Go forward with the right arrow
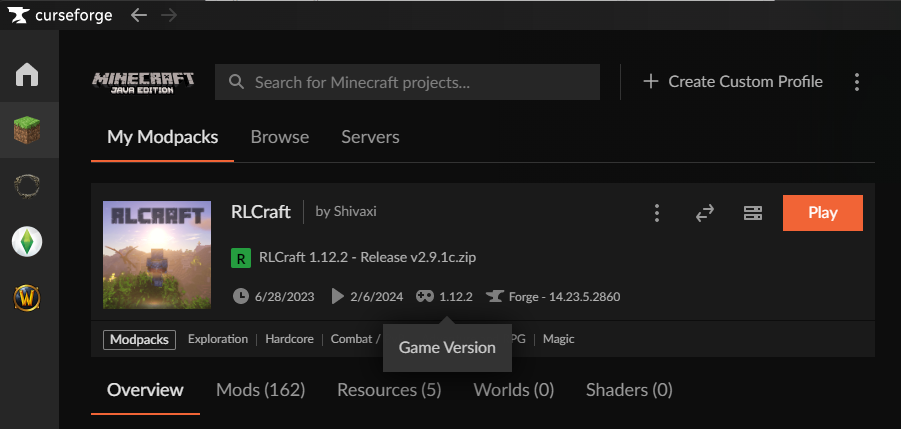This screenshot has height=429, width=901. pyautogui.click(x=170, y=15)
